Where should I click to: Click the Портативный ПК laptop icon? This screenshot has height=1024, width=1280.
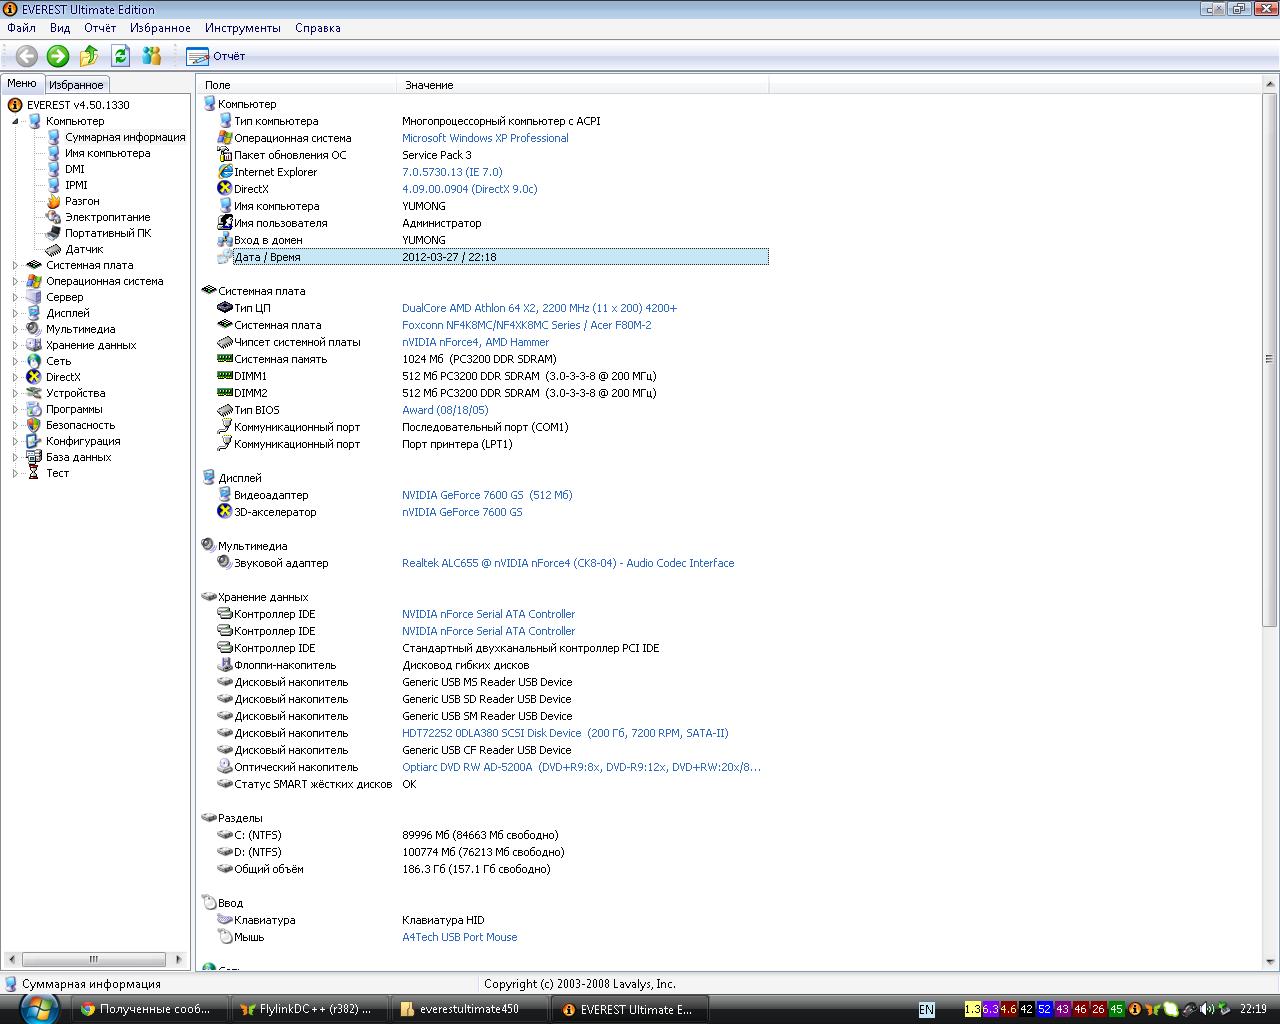(54, 233)
